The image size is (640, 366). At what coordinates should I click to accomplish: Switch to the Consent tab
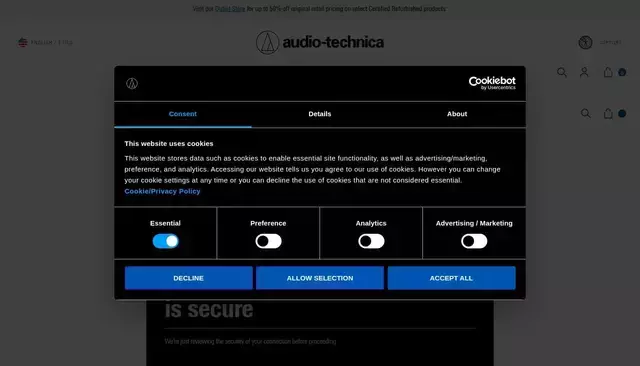click(x=182, y=114)
